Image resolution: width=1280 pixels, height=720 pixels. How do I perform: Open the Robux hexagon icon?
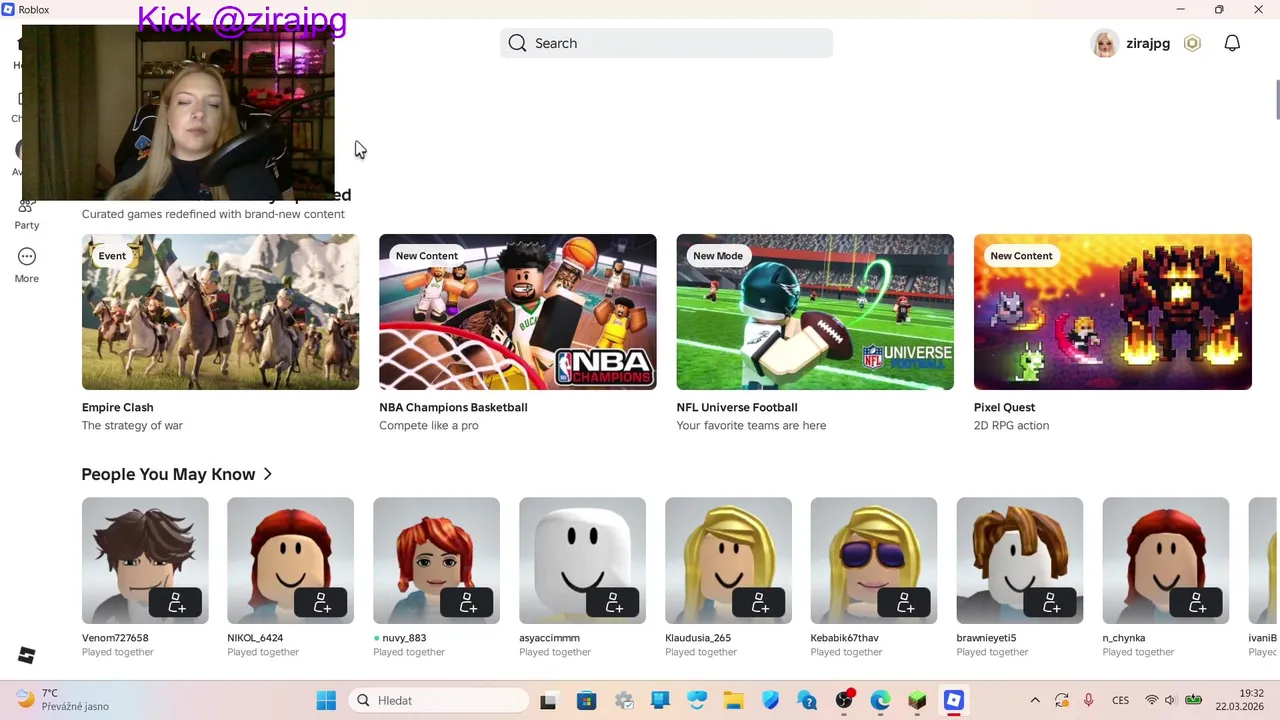pos(1192,43)
